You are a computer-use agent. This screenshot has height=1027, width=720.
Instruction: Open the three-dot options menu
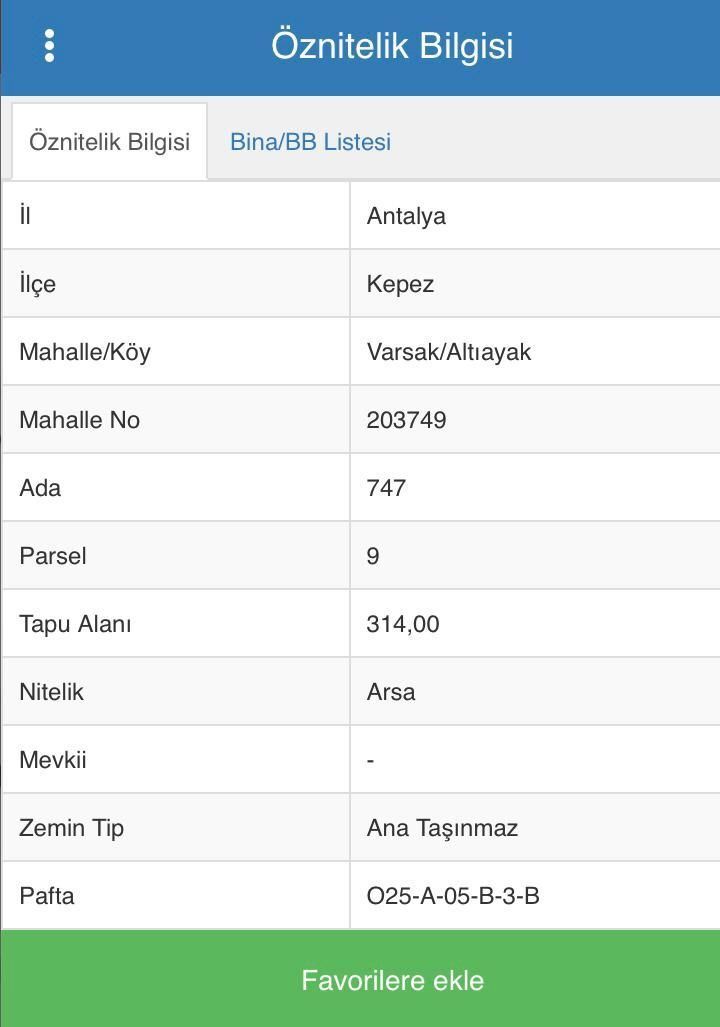click(x=49, y=45)
